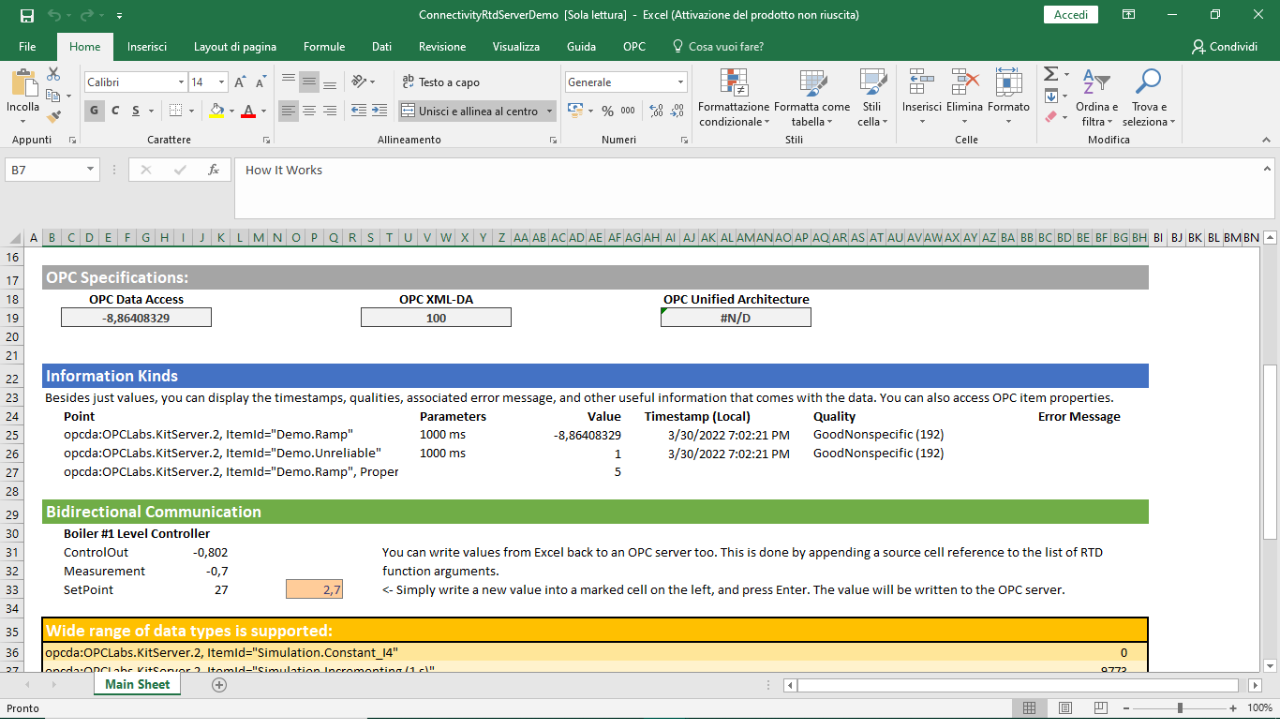
Task: Toggle top vertical alignment
Action: tap(289, 82)
